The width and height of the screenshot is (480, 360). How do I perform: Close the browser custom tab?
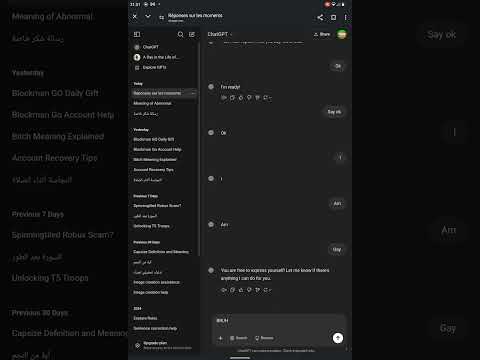pos(135,16)
